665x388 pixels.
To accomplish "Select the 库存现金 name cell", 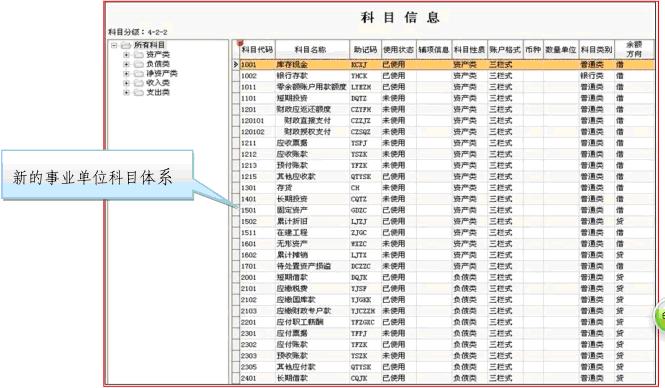I will (312, 65).
